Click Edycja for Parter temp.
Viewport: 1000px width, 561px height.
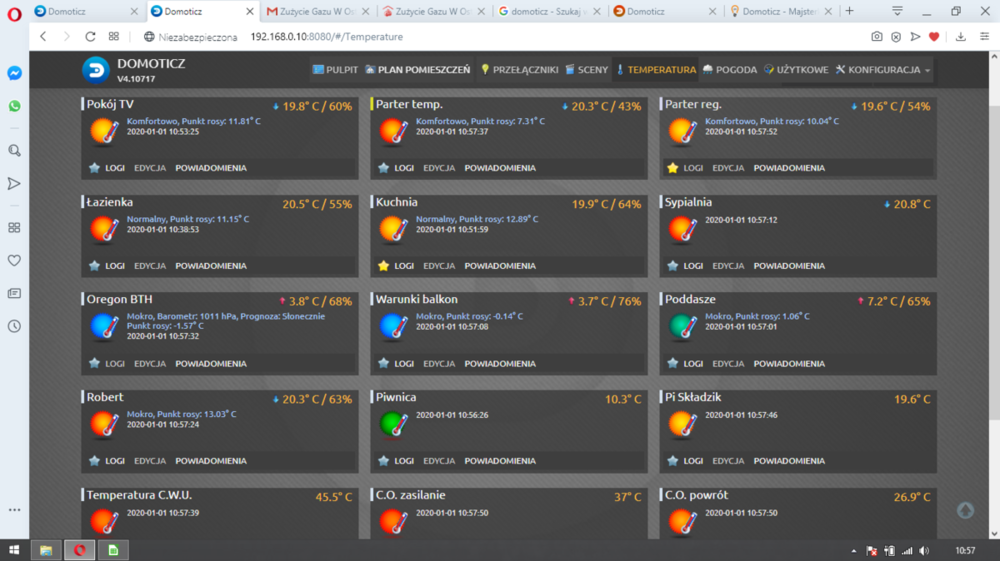click(x=439, y=168)
